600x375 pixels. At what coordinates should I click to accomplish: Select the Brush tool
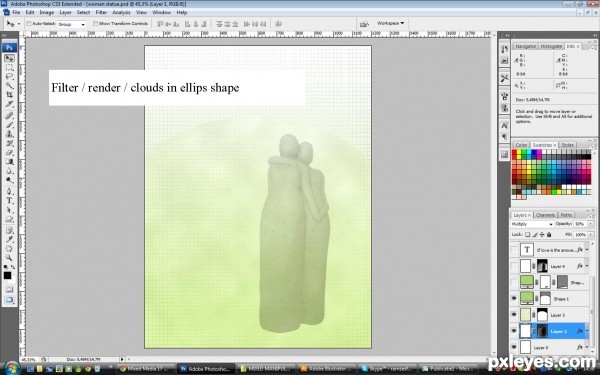click(x=10, y=125)
